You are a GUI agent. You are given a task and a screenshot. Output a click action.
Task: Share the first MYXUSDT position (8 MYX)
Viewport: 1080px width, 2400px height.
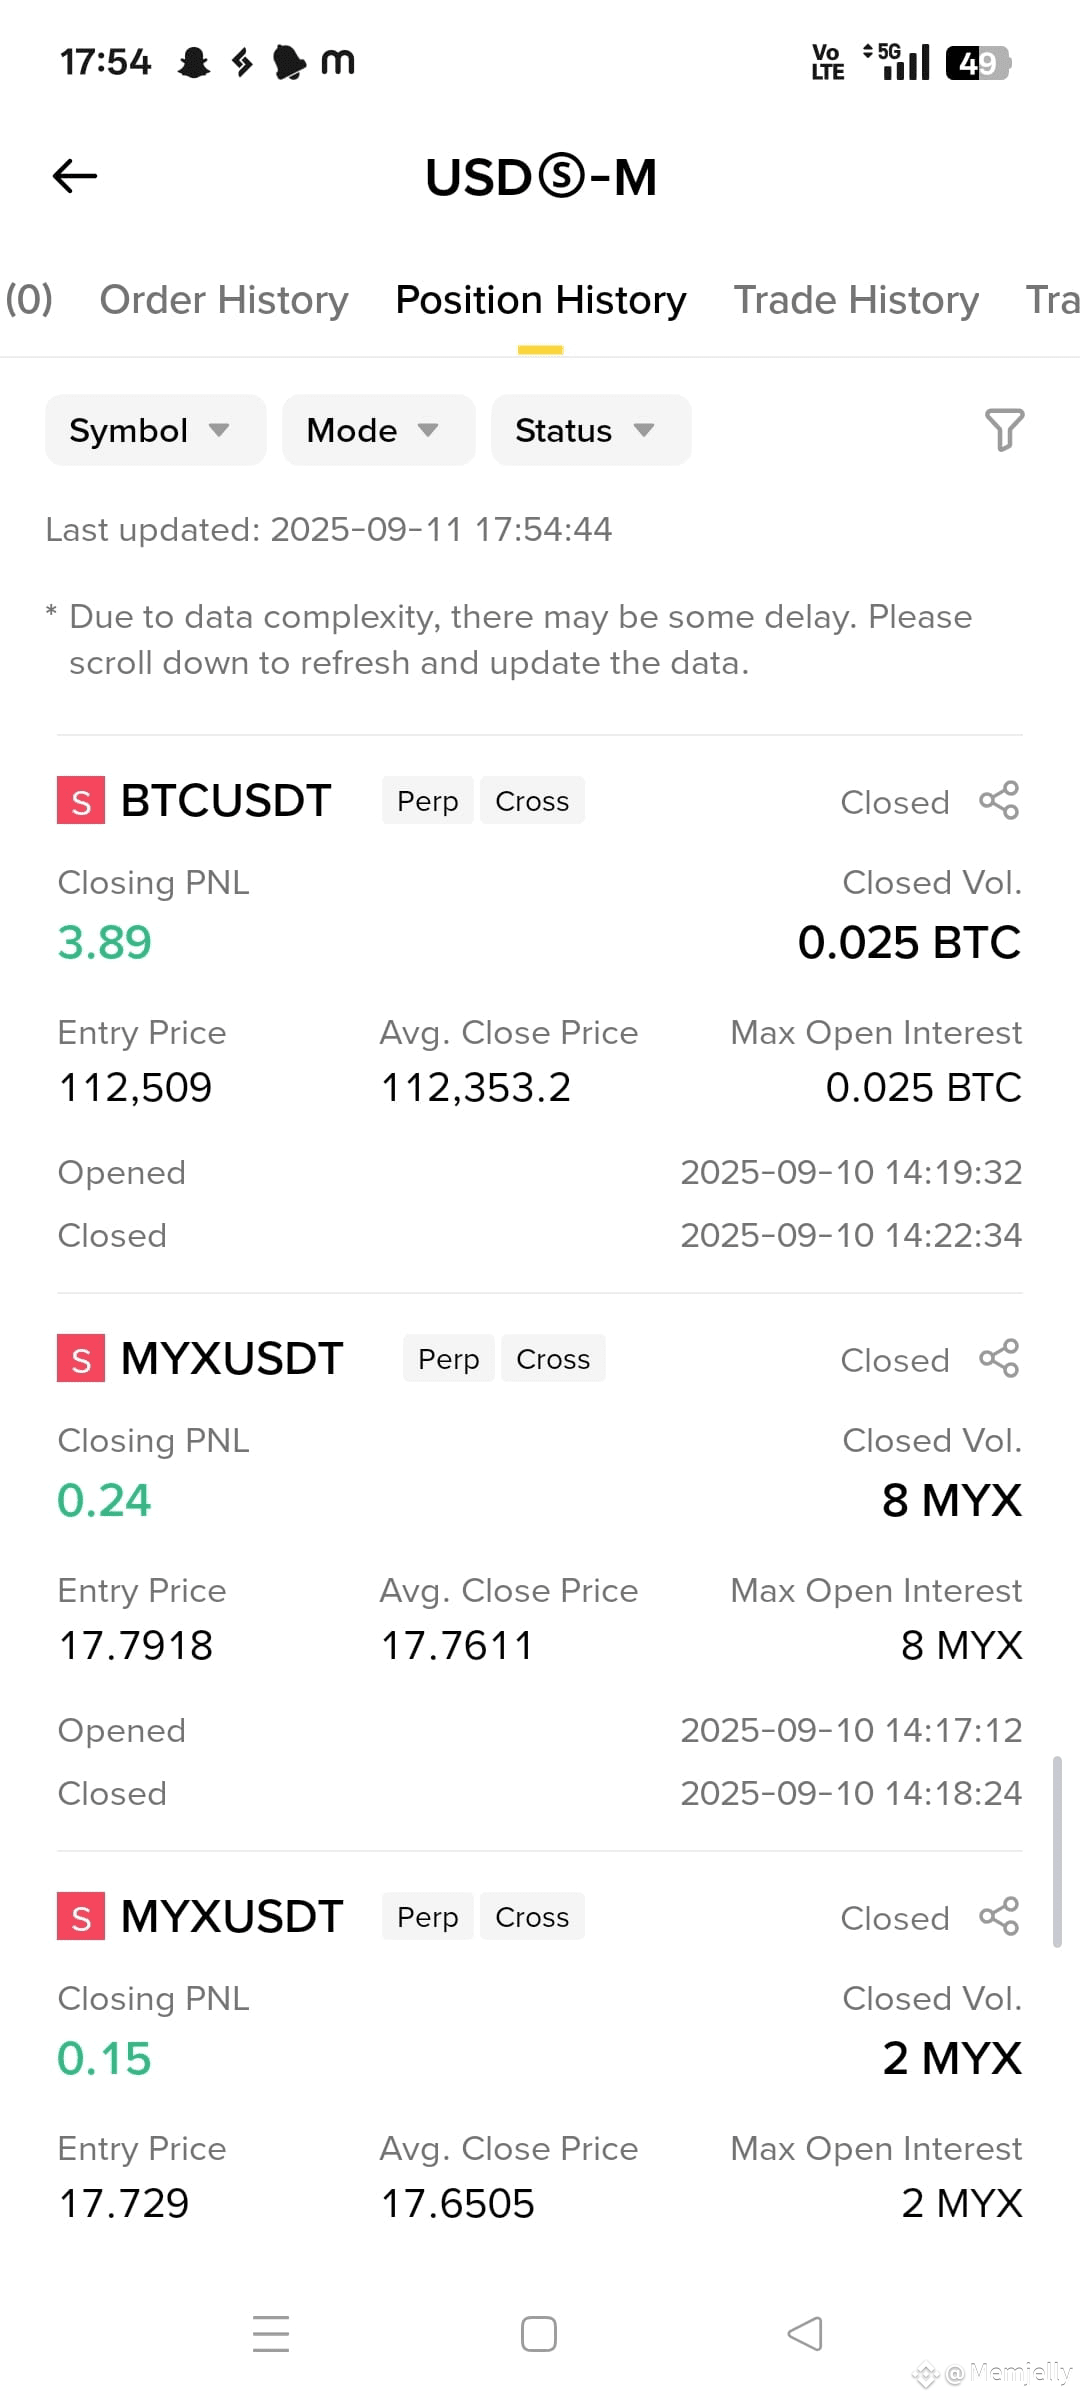999,1359
